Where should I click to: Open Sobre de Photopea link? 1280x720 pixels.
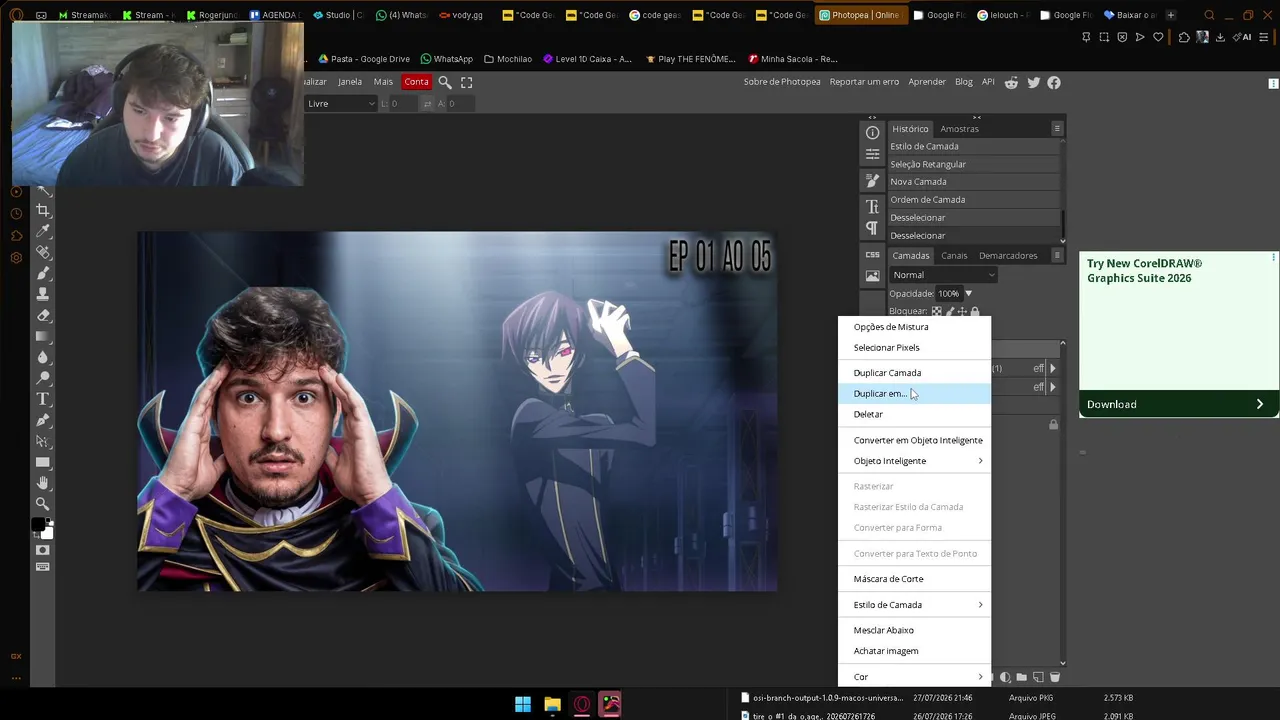pyautogui.click(x=782, y=82)
